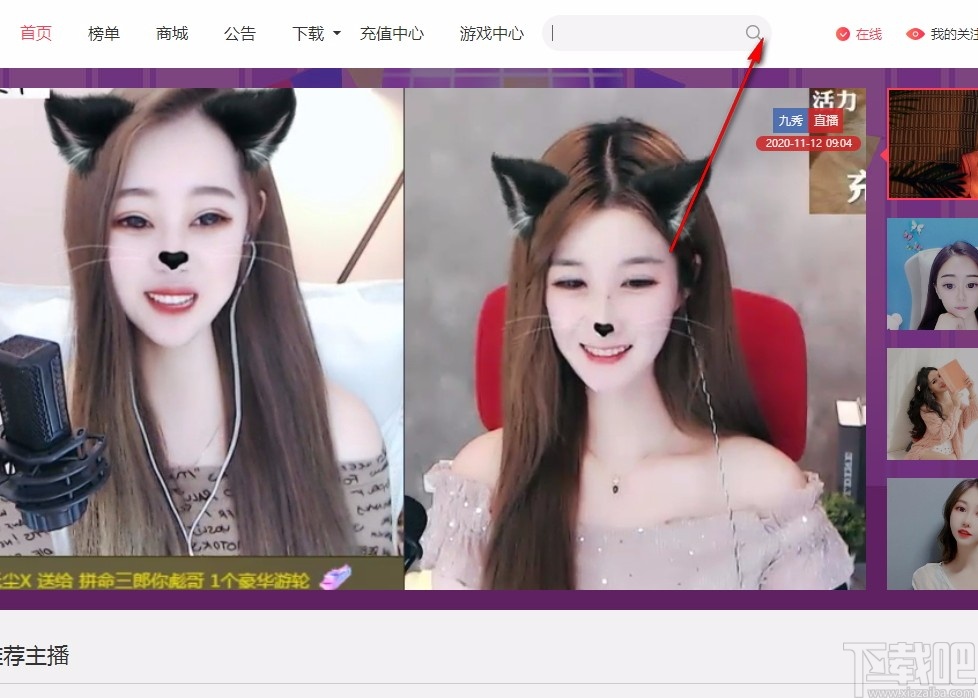
Task: Select the bottom sidebar thumbnail with gray background
Action: point(932,534)
